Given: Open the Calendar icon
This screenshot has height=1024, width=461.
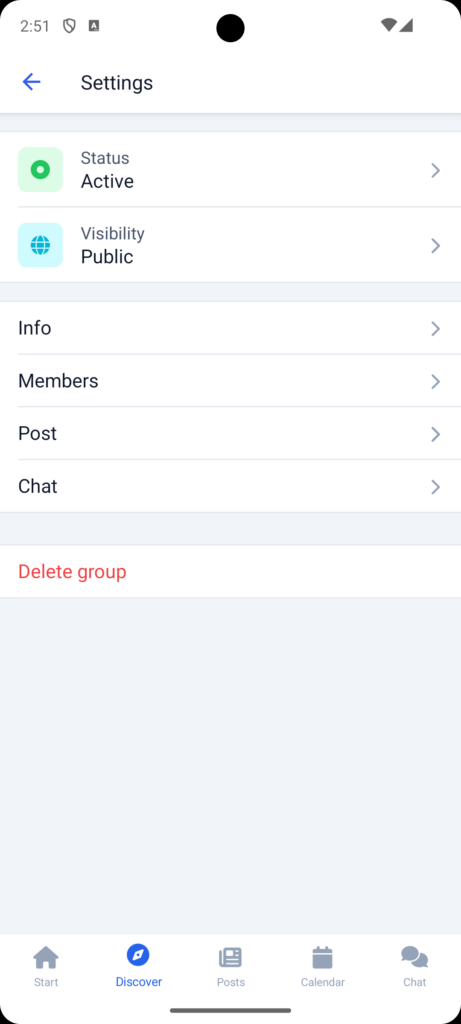Looking at the screenshot, I should click(x=323, y=957).
